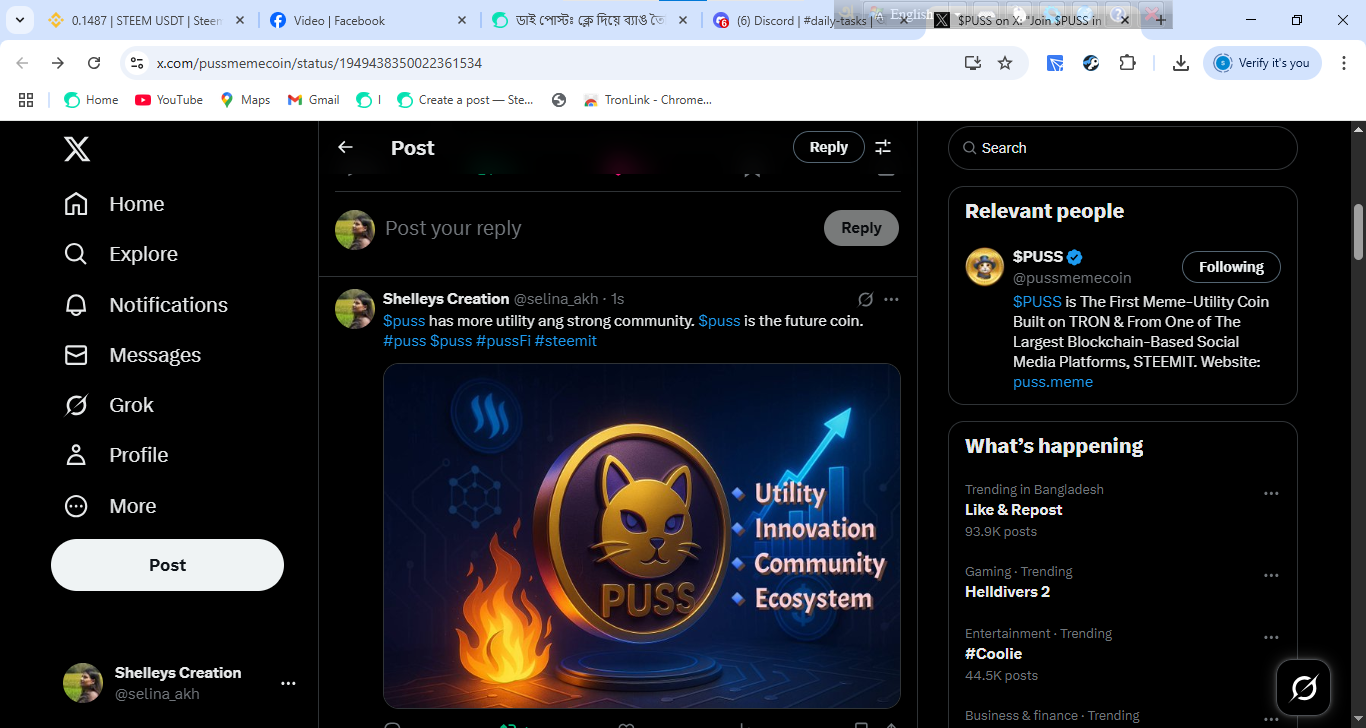This screenshot has height=728, width=1366.
Task: Open the Like & Repost trending topic
Action: pos(1014,510)
